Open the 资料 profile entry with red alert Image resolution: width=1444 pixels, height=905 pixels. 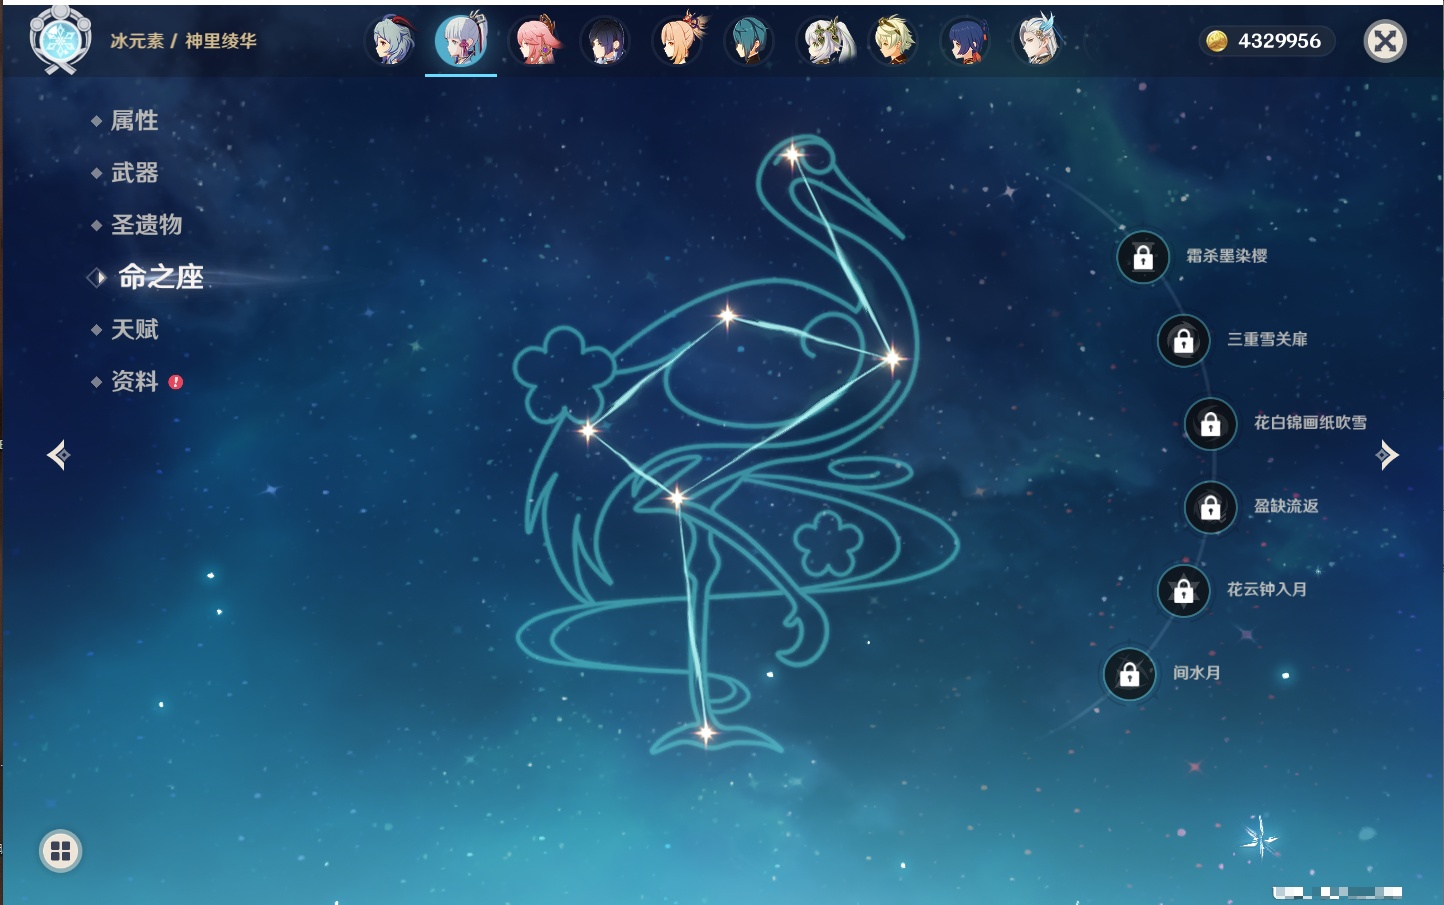134,381
